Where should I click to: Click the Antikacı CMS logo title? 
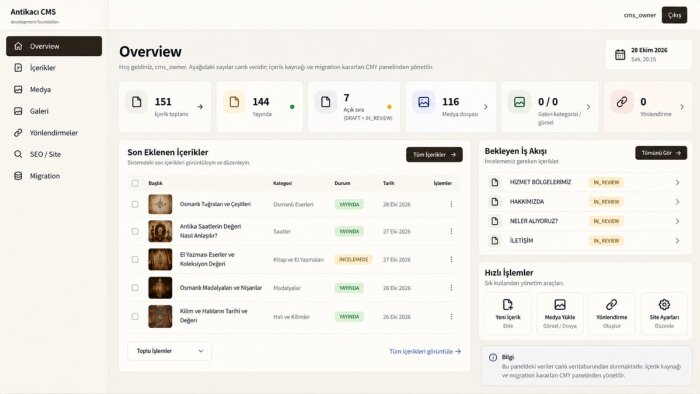[33, 12]
